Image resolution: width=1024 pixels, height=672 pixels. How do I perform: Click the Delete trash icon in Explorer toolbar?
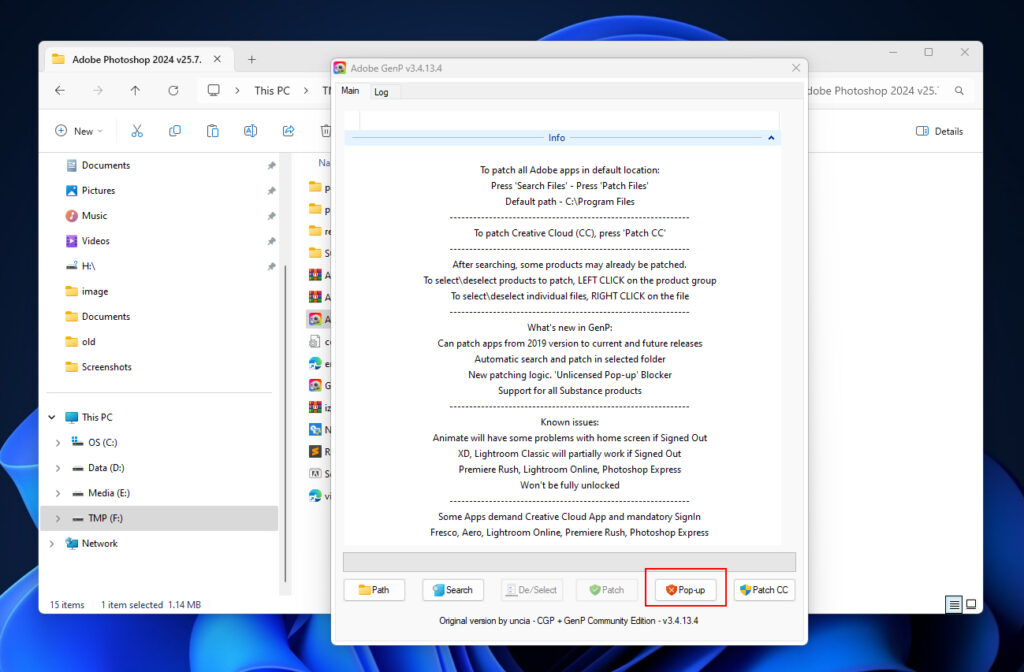(x=325, y=130)
